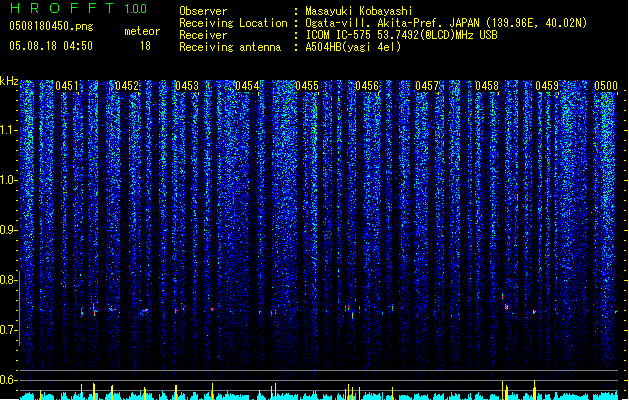Click the 0459 time marker
This screenshot has width=629, height=400.
pos(547,86)
